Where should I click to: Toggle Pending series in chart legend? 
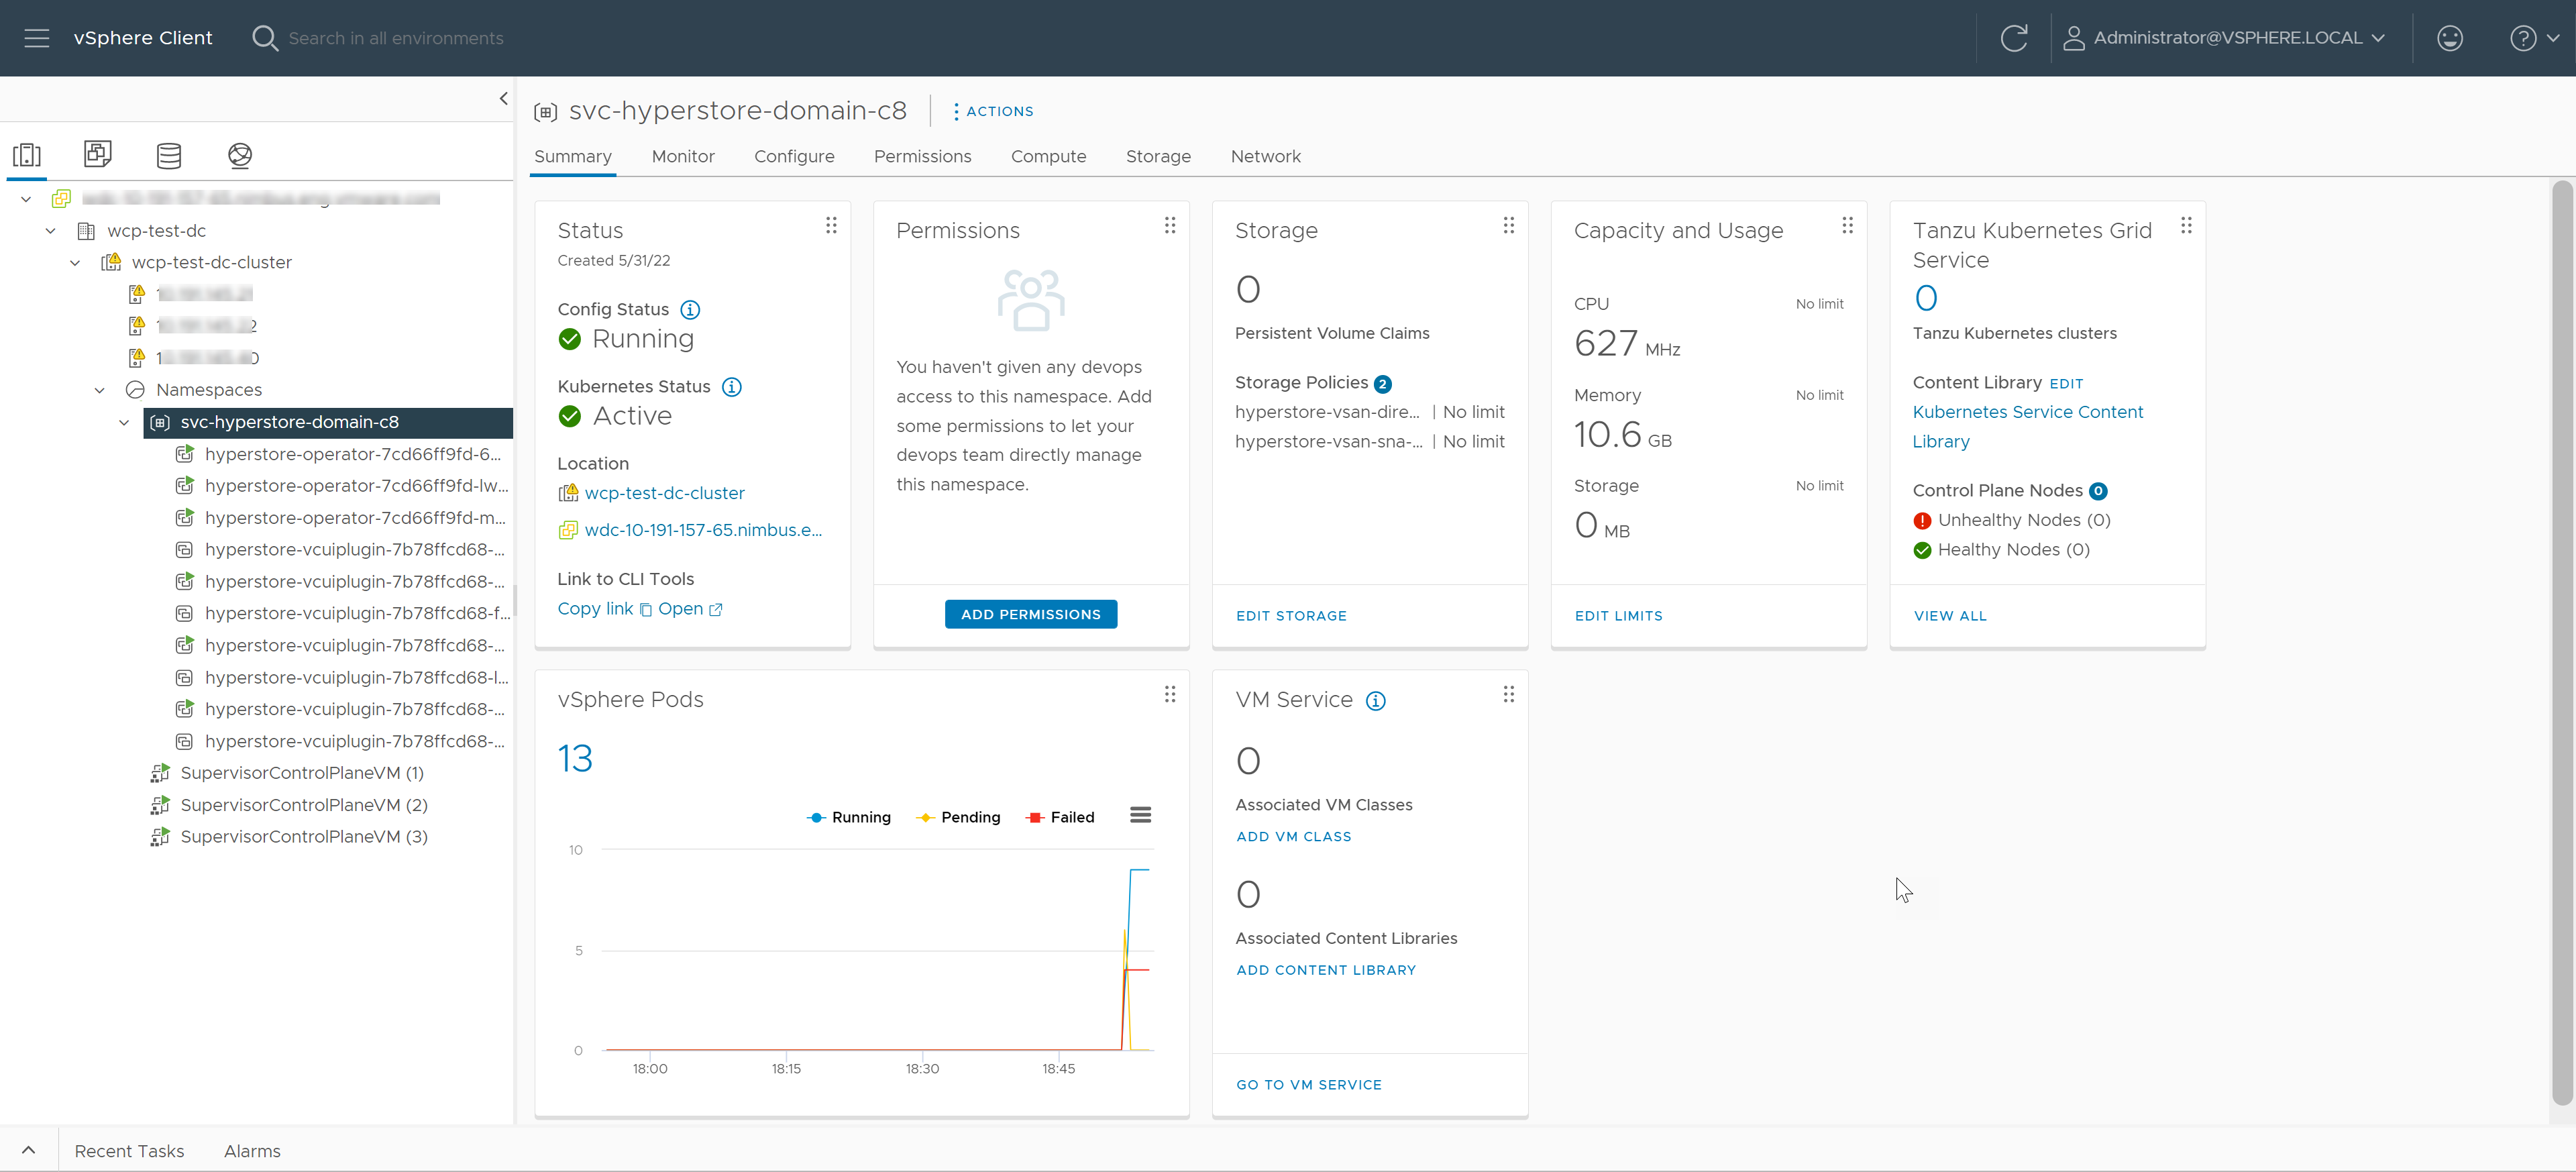(x=958, y=818)
